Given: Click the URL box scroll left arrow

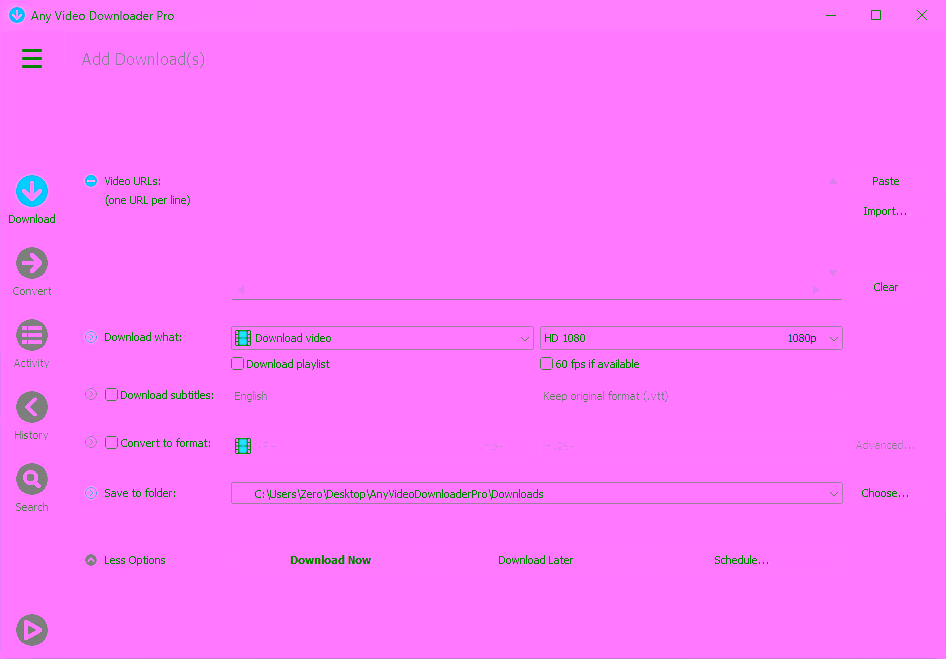Looking at the screenshot, I should click(241, 290).
